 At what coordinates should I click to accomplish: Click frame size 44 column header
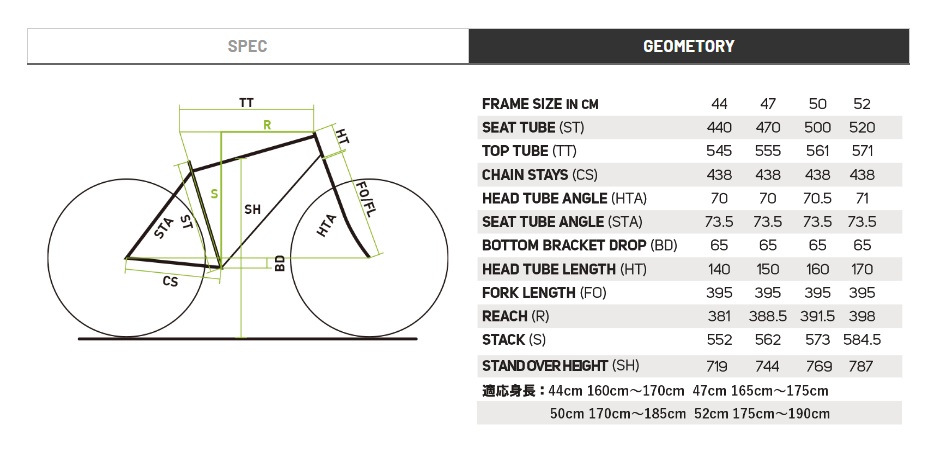(719, 104)
